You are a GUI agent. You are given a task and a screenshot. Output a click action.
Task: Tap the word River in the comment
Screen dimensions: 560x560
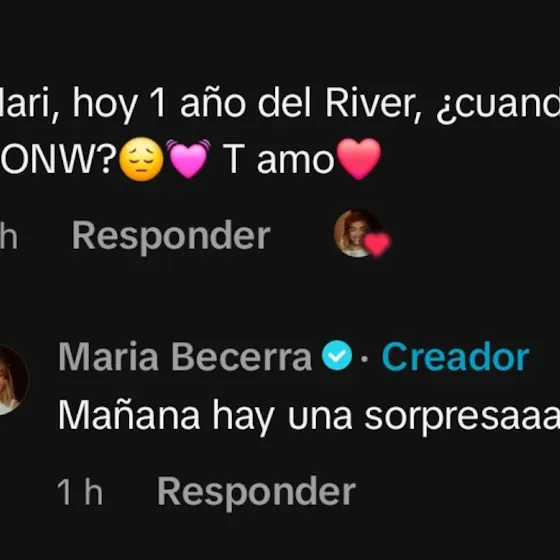(373, 104)
